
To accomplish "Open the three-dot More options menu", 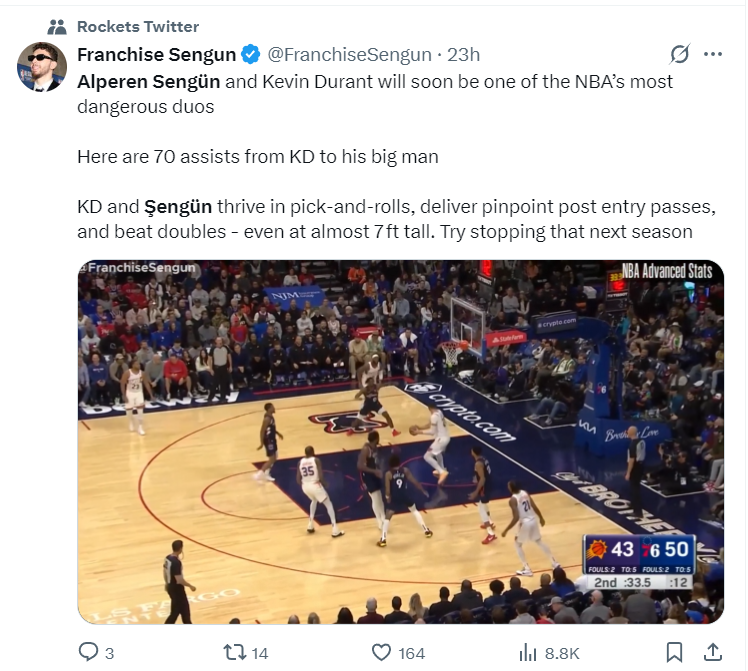I will pyautogui.click(x=713, y=54).
